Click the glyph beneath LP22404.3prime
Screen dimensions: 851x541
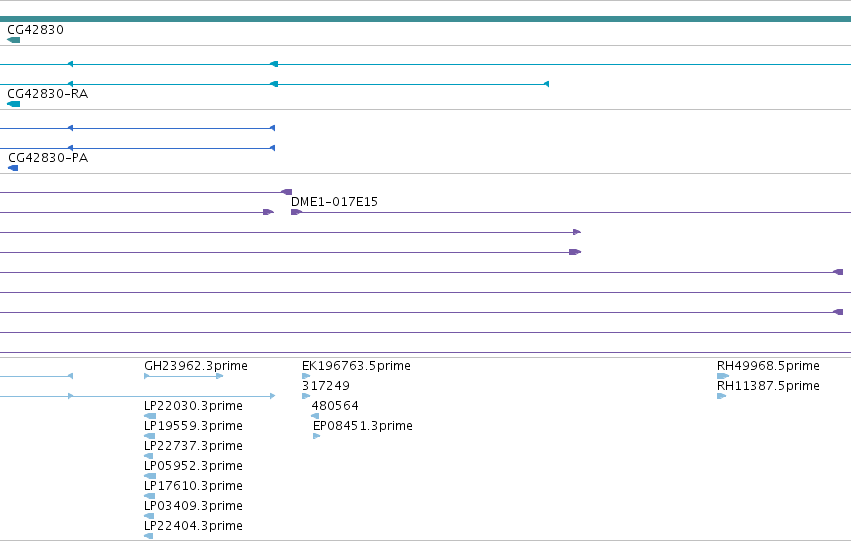point(148,536)
